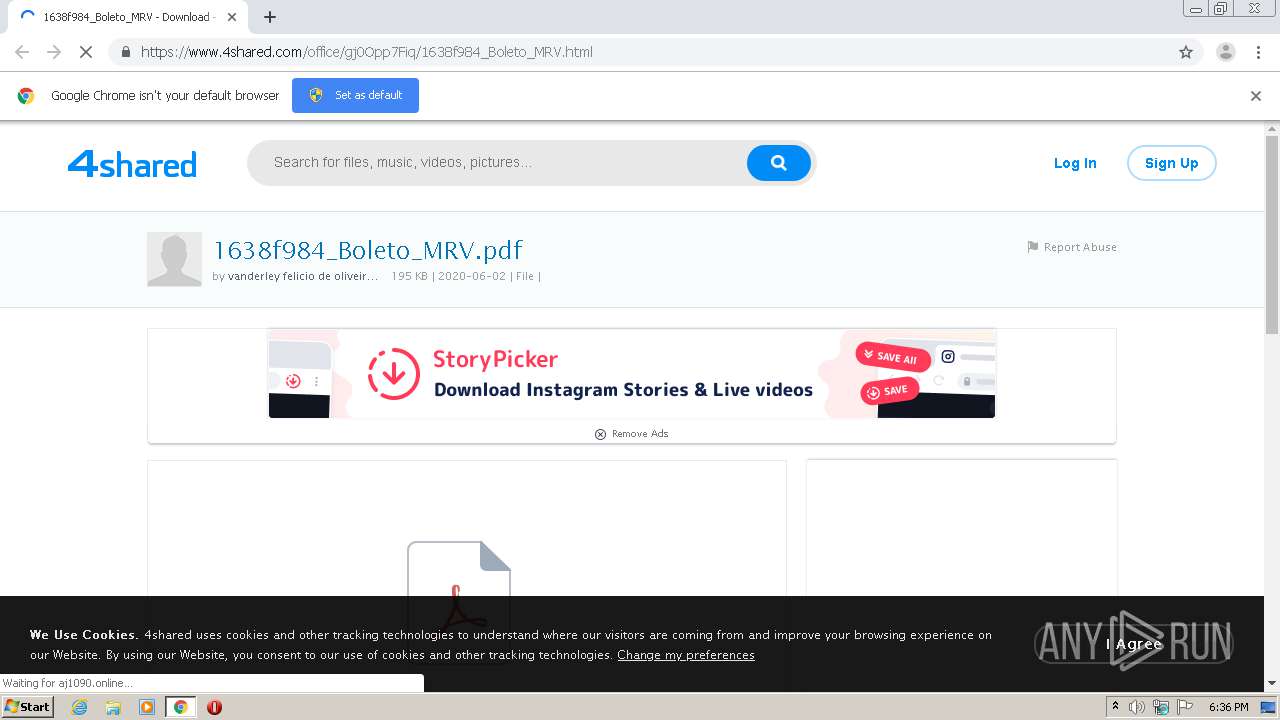
Task: Click the scrollbar up arrow
Action: point(1272,129)
